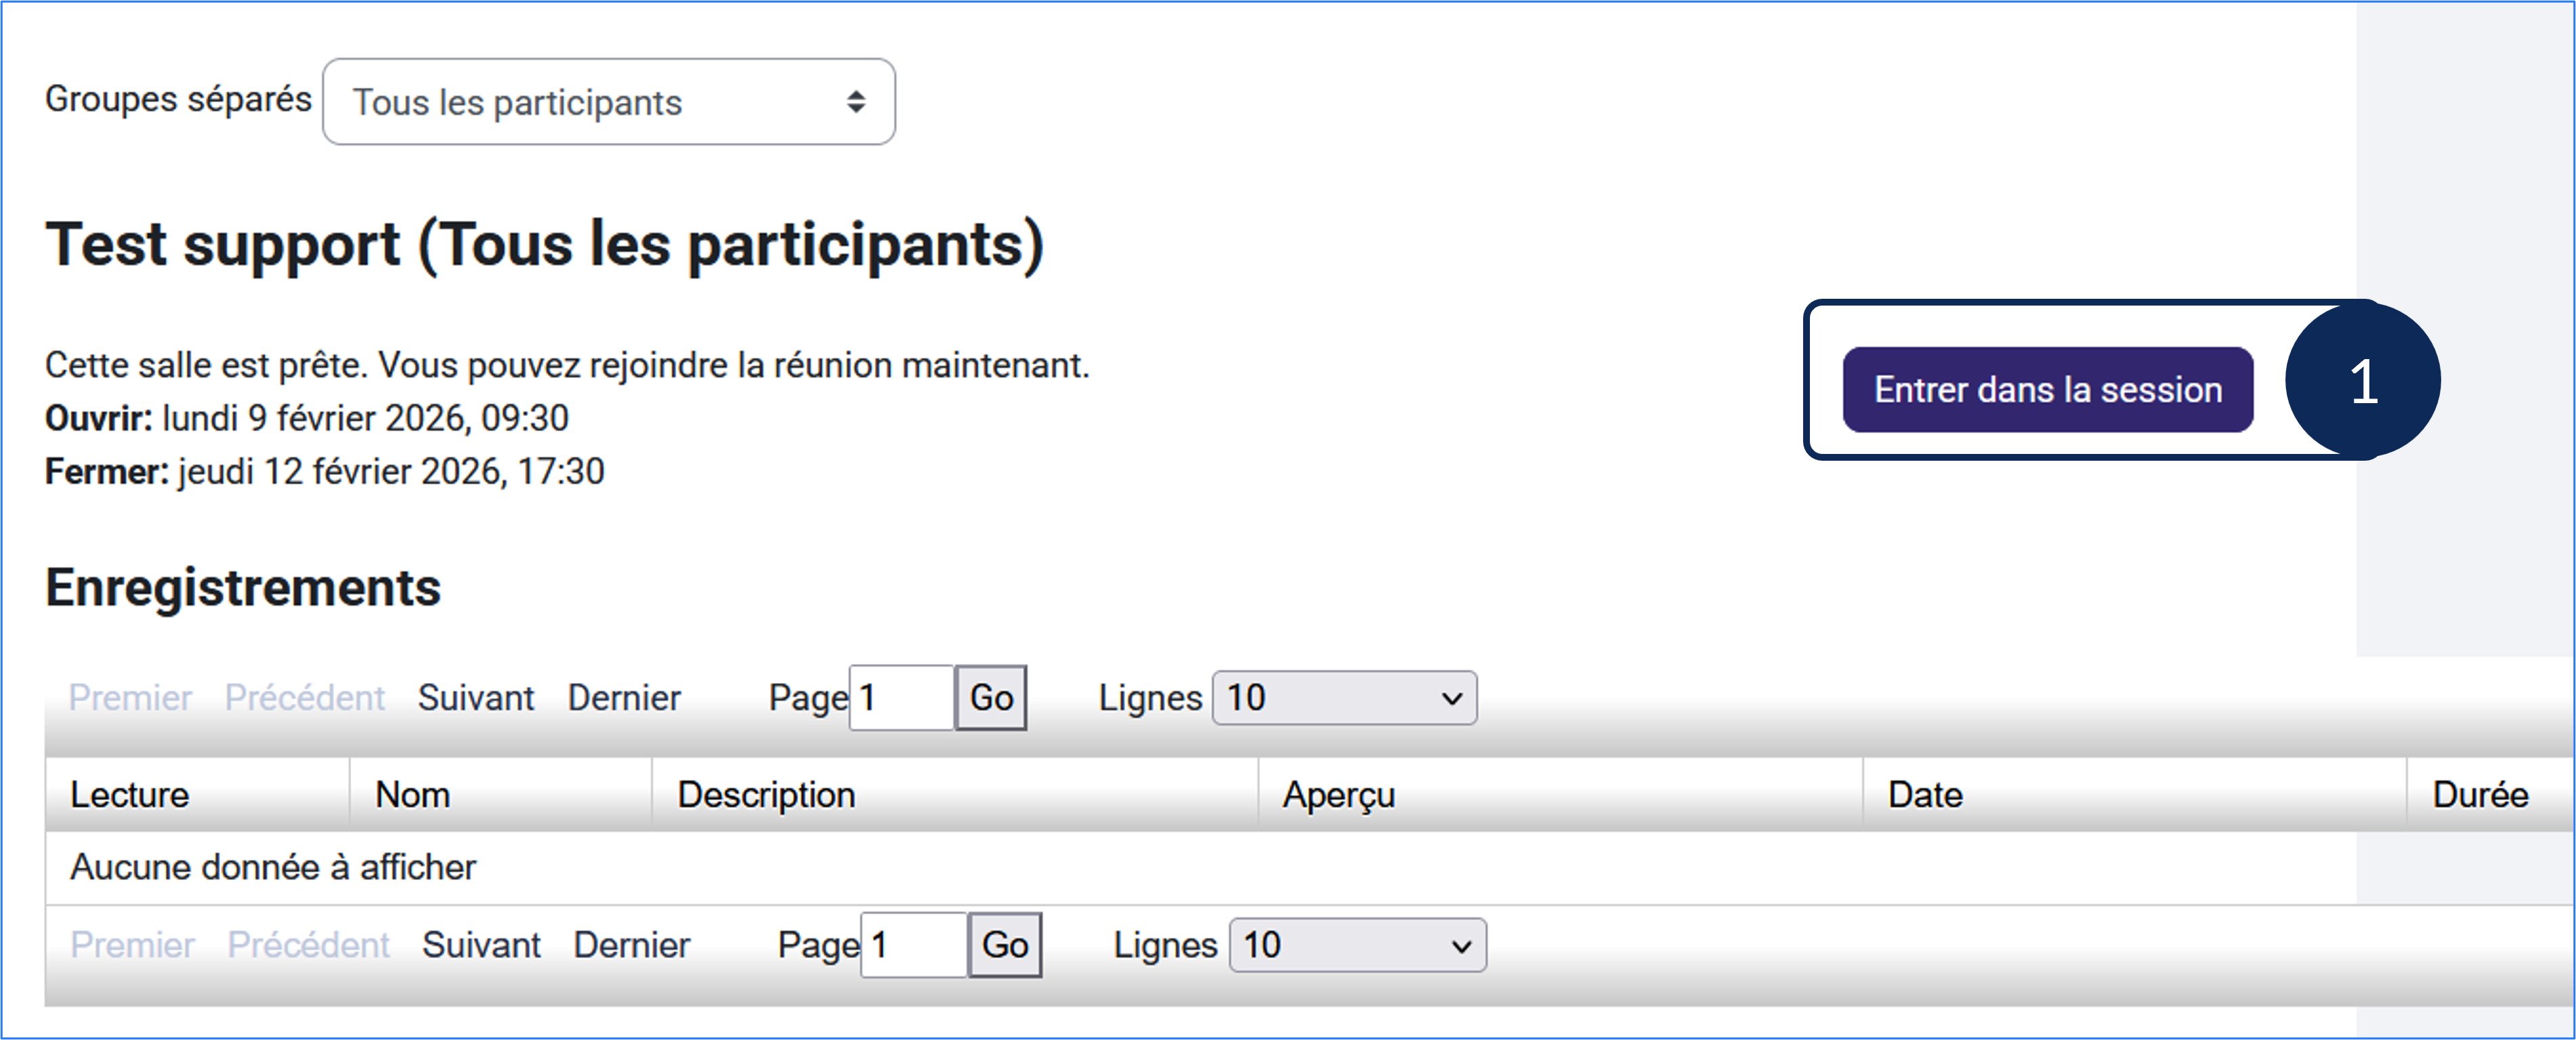Viewport: 2576px width, 1040px height.
Task: Go to top Suivant page link
Action: tap(475, 698)
